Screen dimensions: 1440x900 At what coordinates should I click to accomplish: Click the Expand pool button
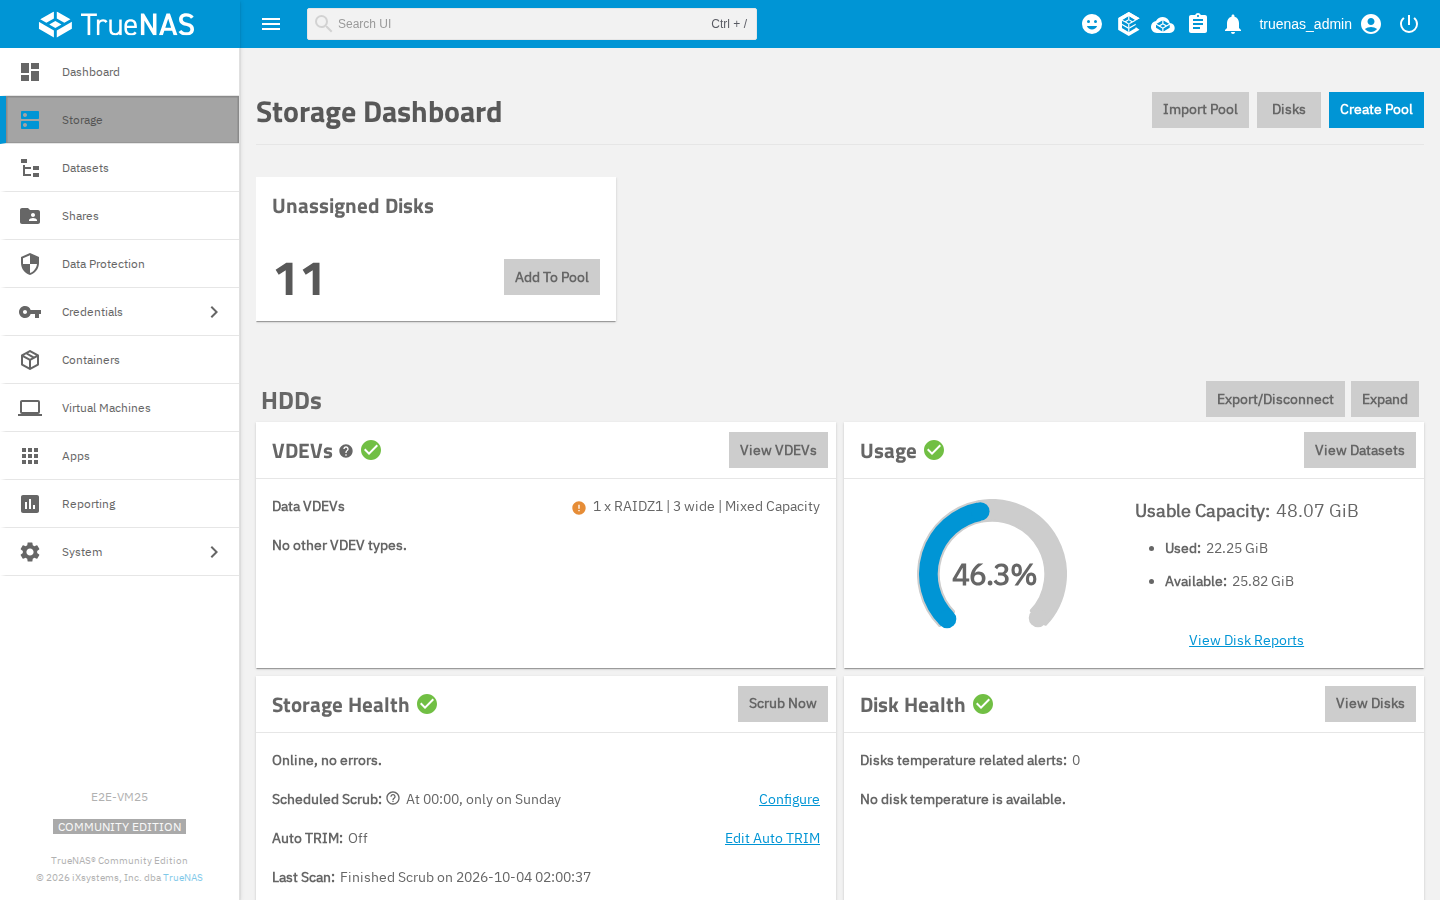click(x=1385, y=399)
